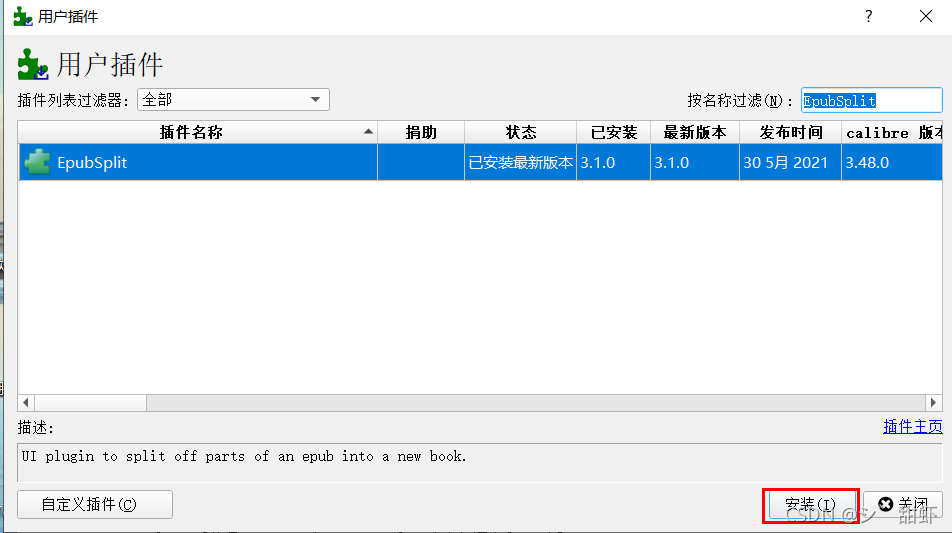Sort by 状态 column header
952x533 pixels.
(520, 132)
